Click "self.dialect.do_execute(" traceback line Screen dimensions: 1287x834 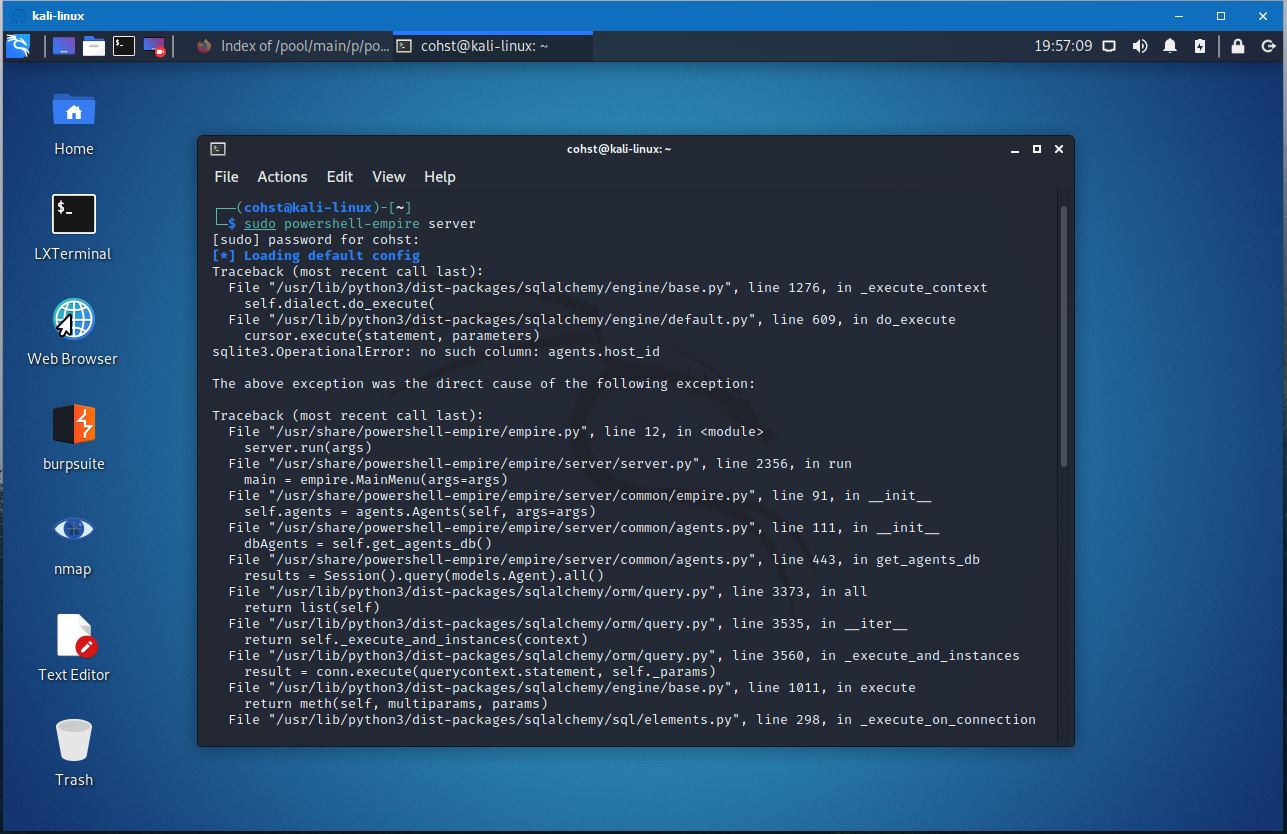(340, 303)
